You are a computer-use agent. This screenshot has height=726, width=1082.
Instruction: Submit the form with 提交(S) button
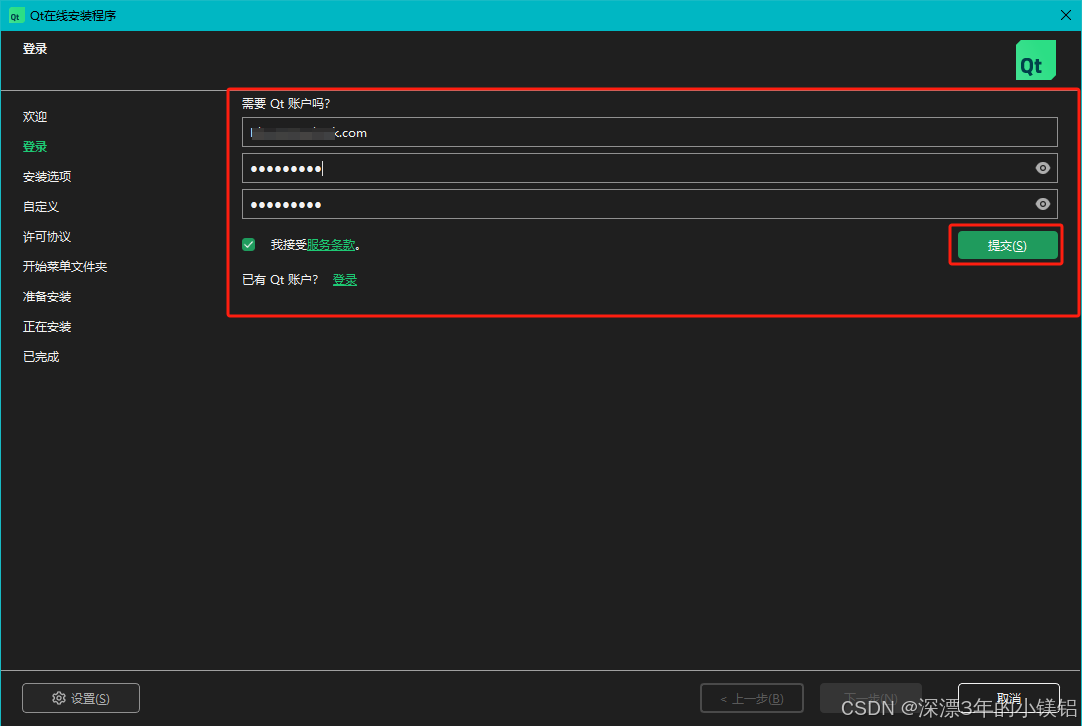coord(1007,245)
